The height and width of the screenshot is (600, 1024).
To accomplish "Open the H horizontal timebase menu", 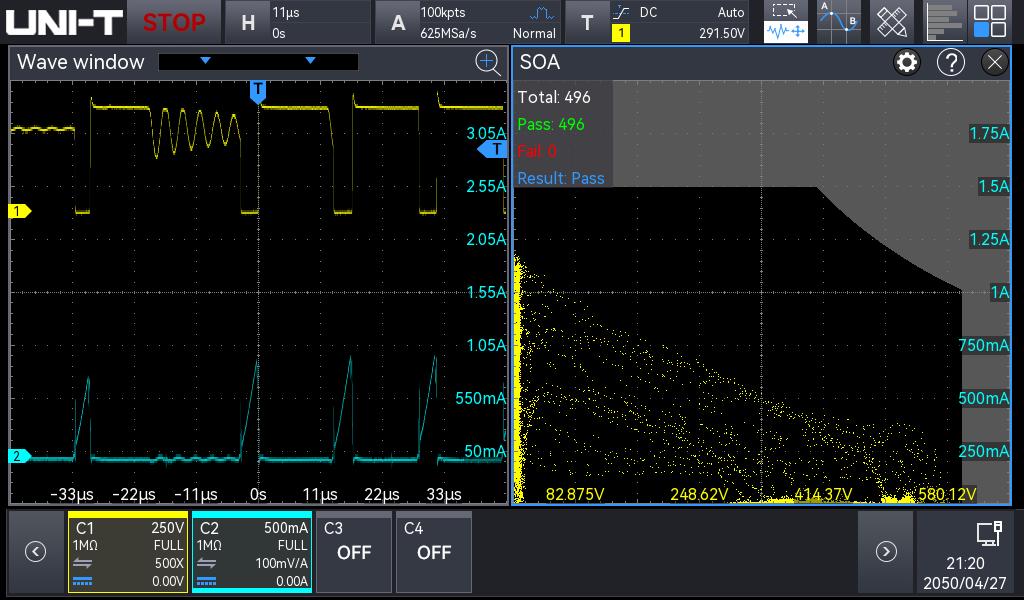I will [x=248, y=22].
